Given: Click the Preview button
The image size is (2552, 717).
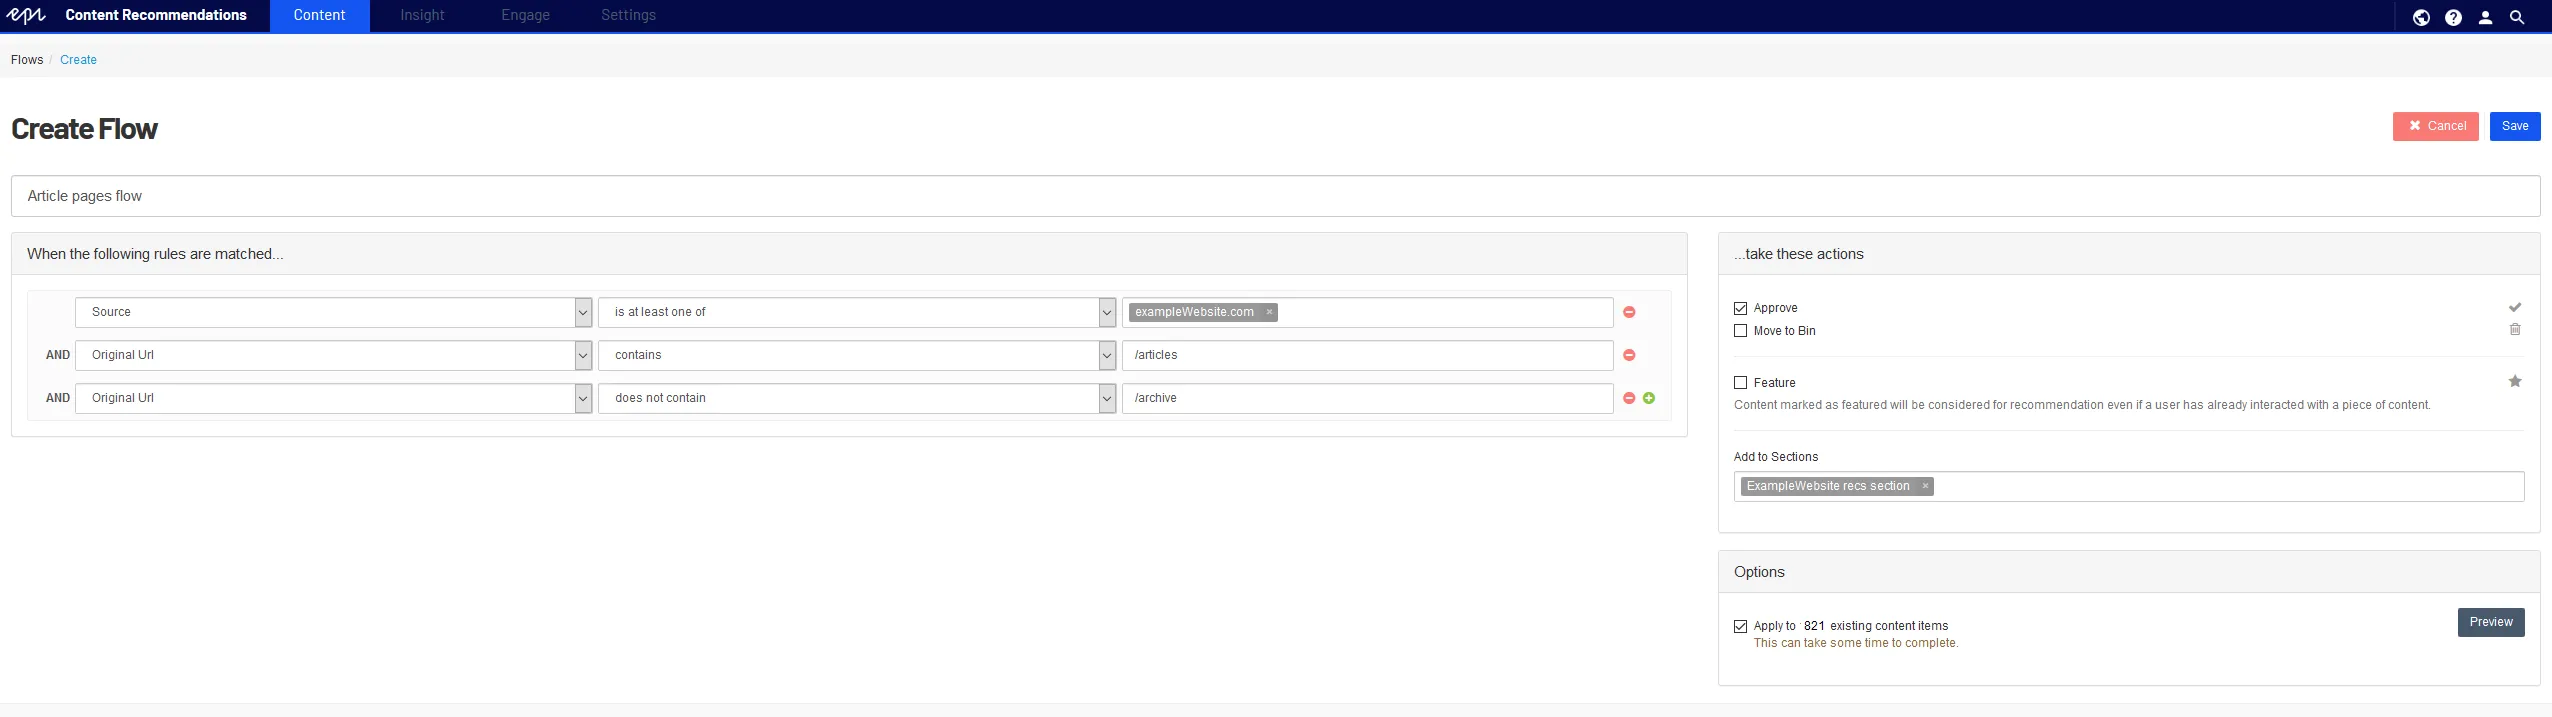Looking at the screenshot, I should (2491, 622).
